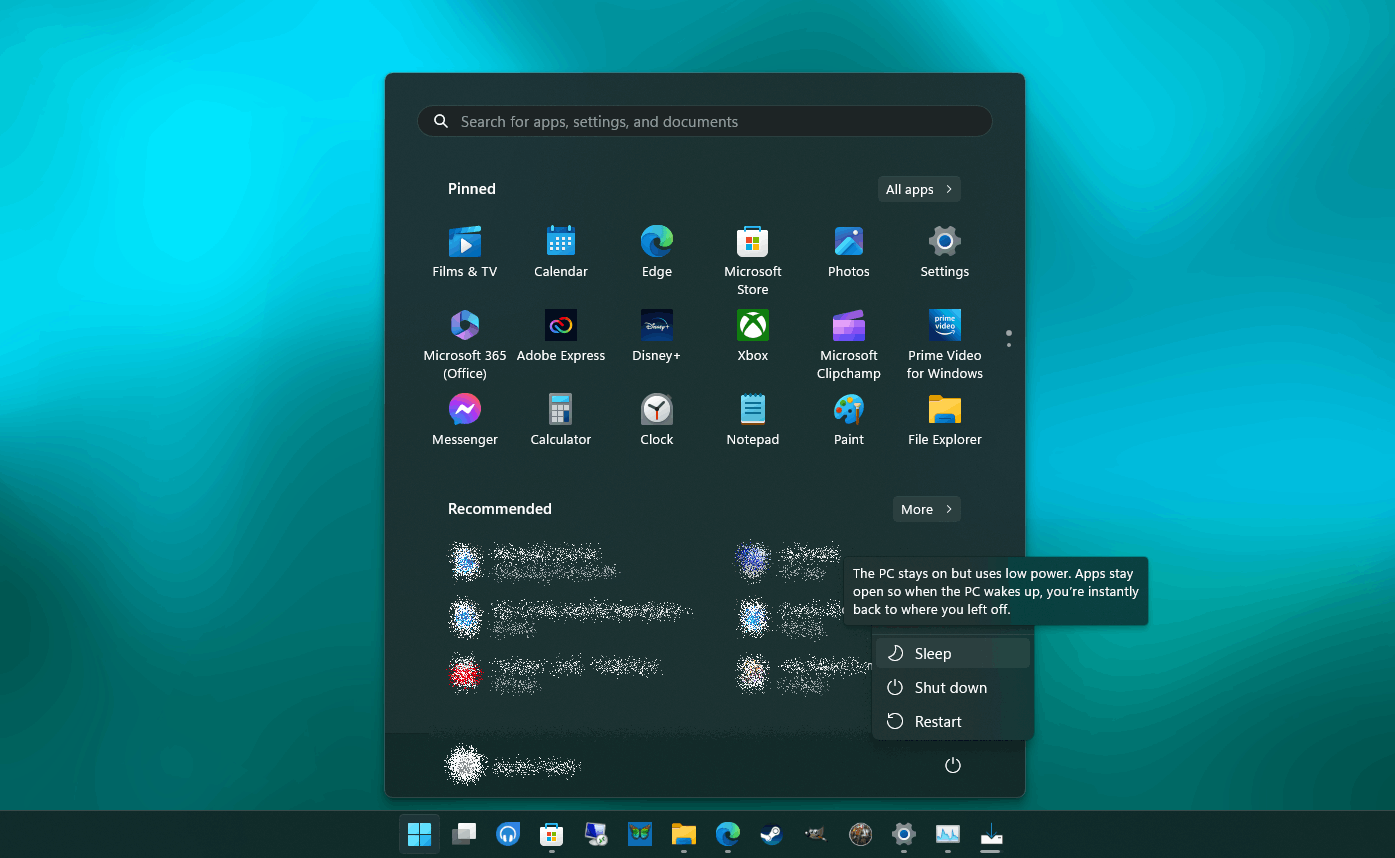Open Settings from the Pinned grid

[x=945, y=252]
